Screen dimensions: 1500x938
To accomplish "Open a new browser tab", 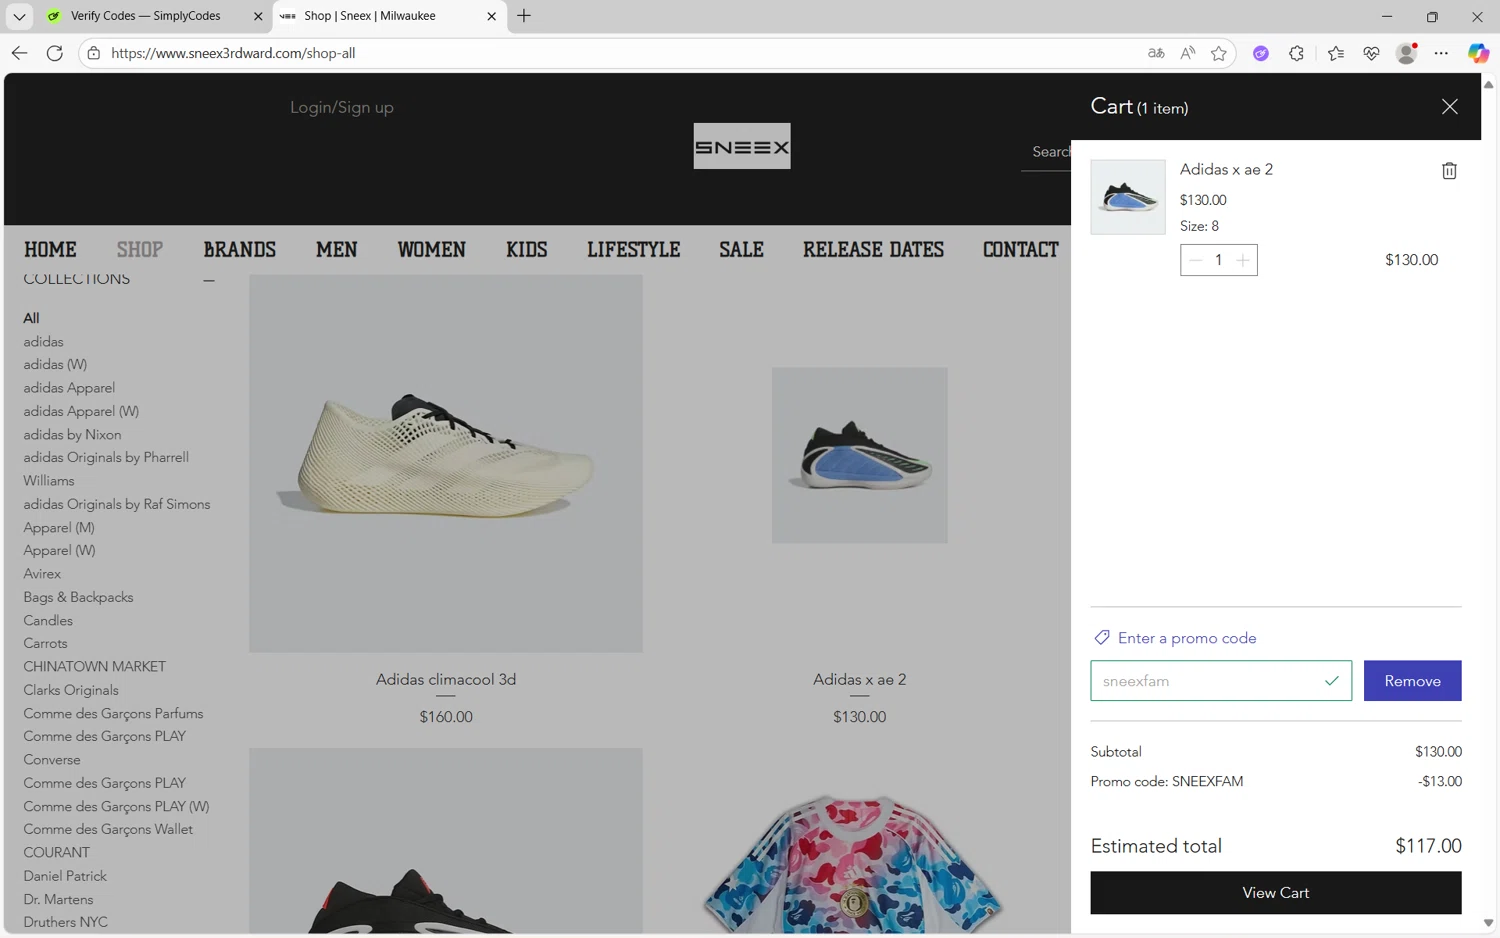I will [524, 16].
